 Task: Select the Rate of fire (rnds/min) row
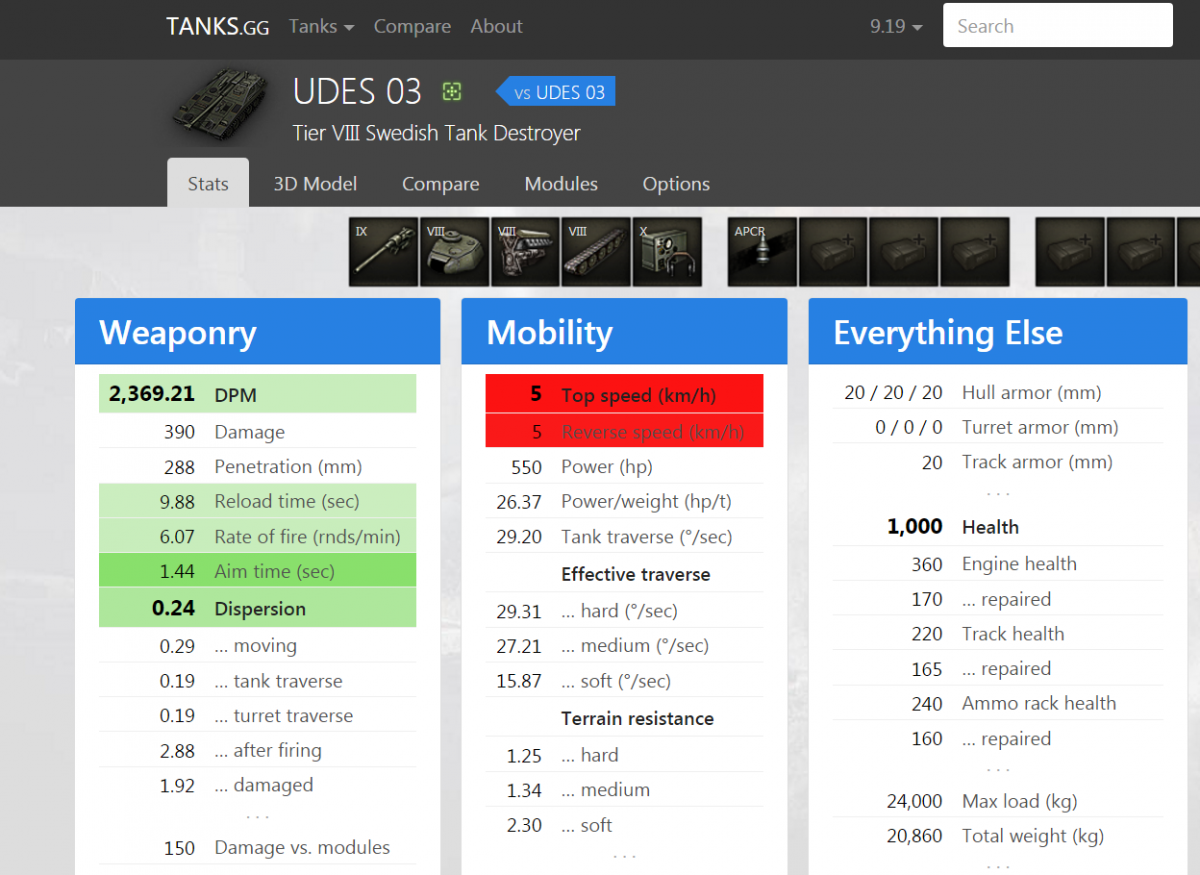click(x=258, y=536)
